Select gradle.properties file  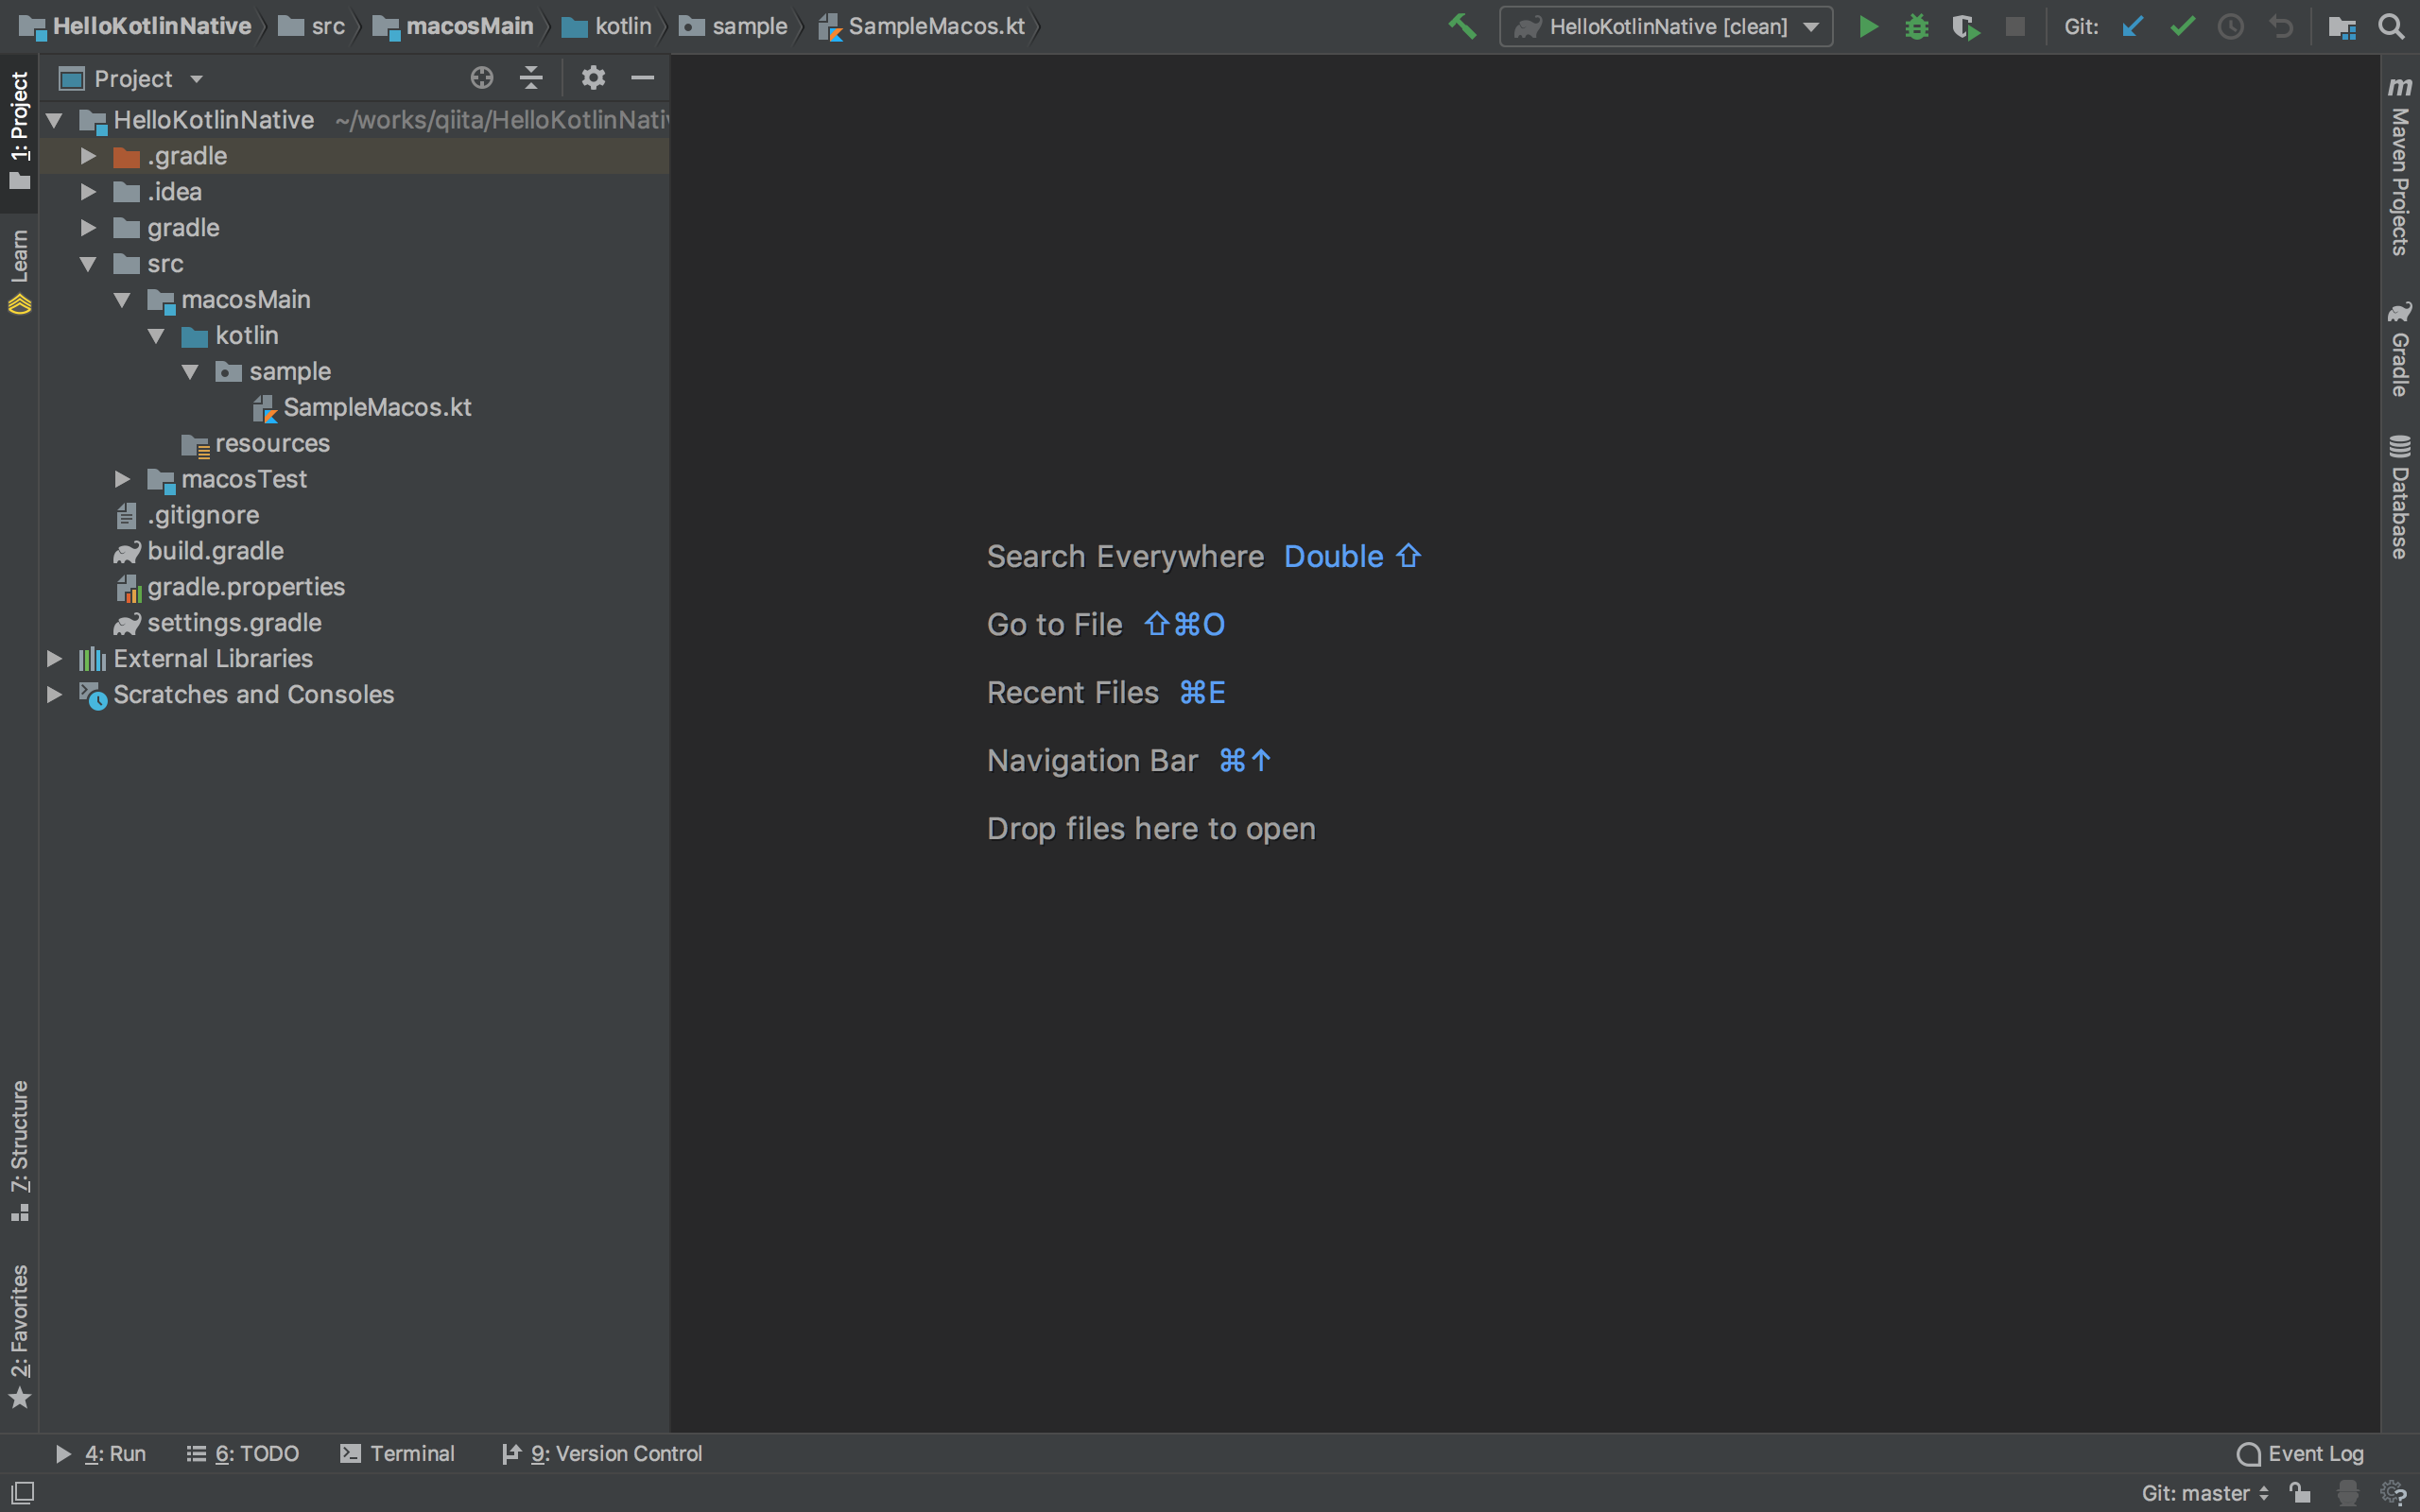point(246,587)
